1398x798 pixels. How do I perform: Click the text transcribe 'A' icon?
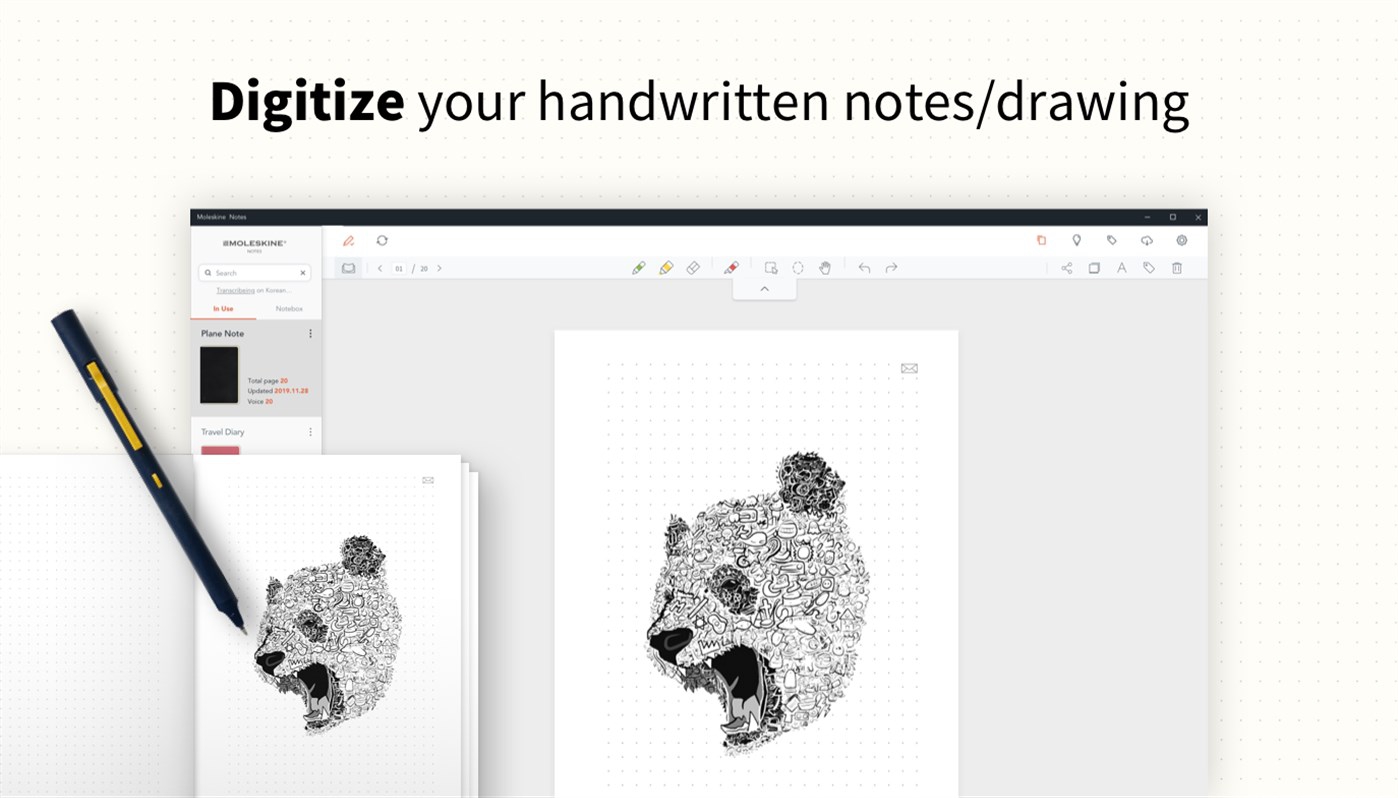point(1122,268)
